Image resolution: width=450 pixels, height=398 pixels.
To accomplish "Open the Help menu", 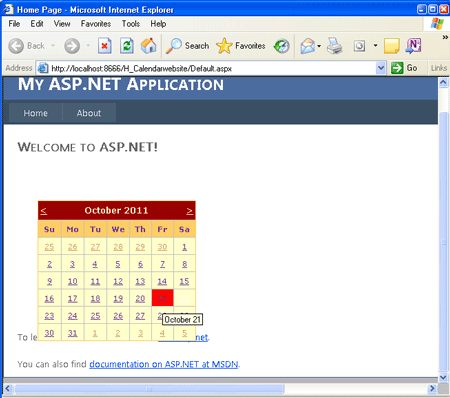I will [158, 24].
